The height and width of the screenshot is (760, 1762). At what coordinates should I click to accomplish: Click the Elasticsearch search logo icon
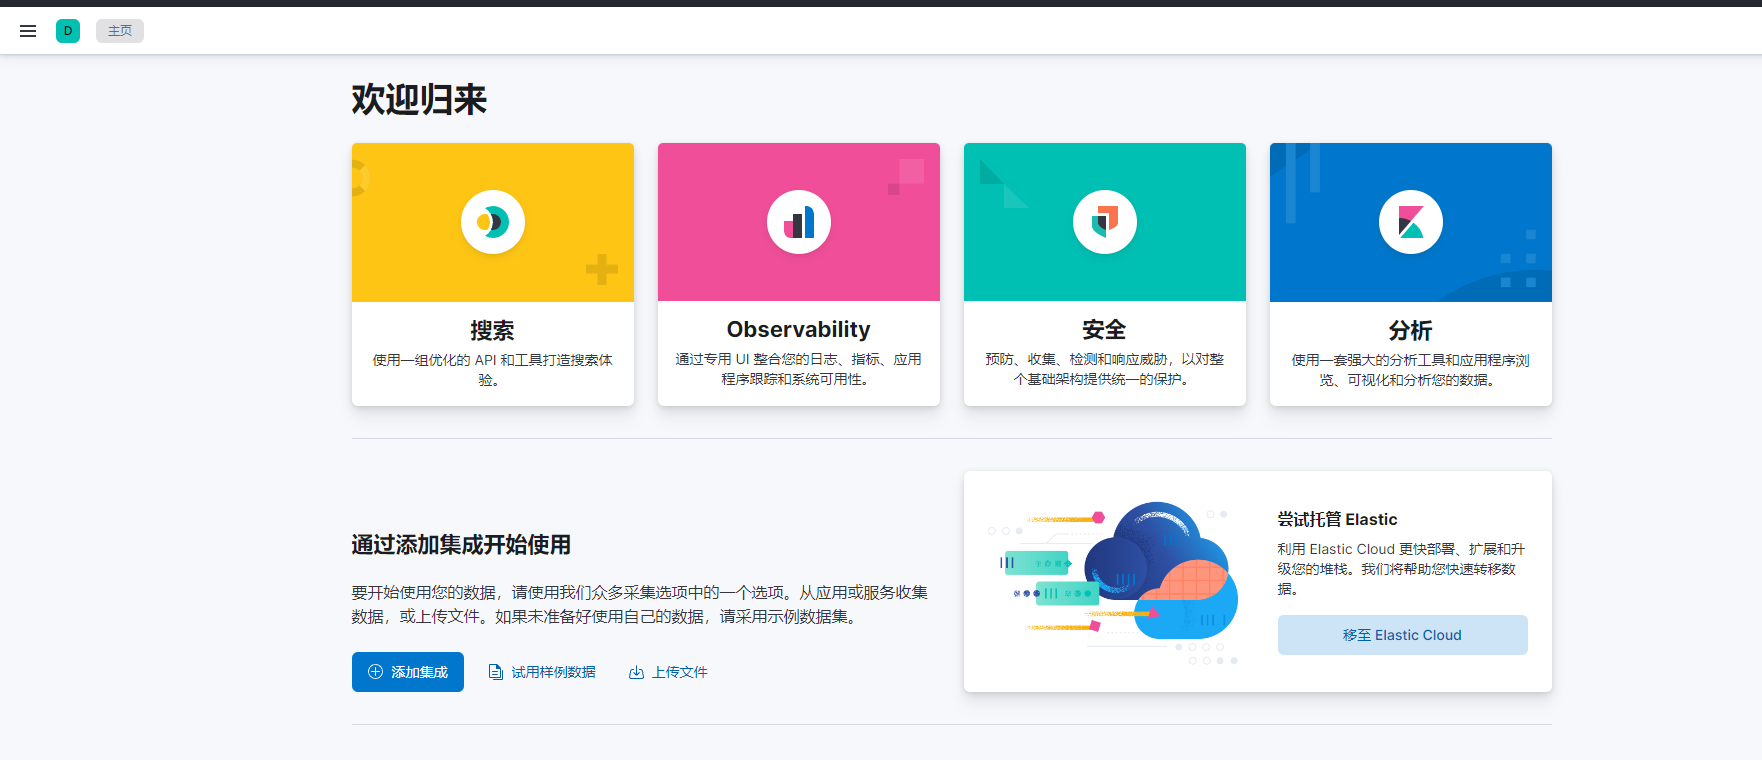pos(493,222)
